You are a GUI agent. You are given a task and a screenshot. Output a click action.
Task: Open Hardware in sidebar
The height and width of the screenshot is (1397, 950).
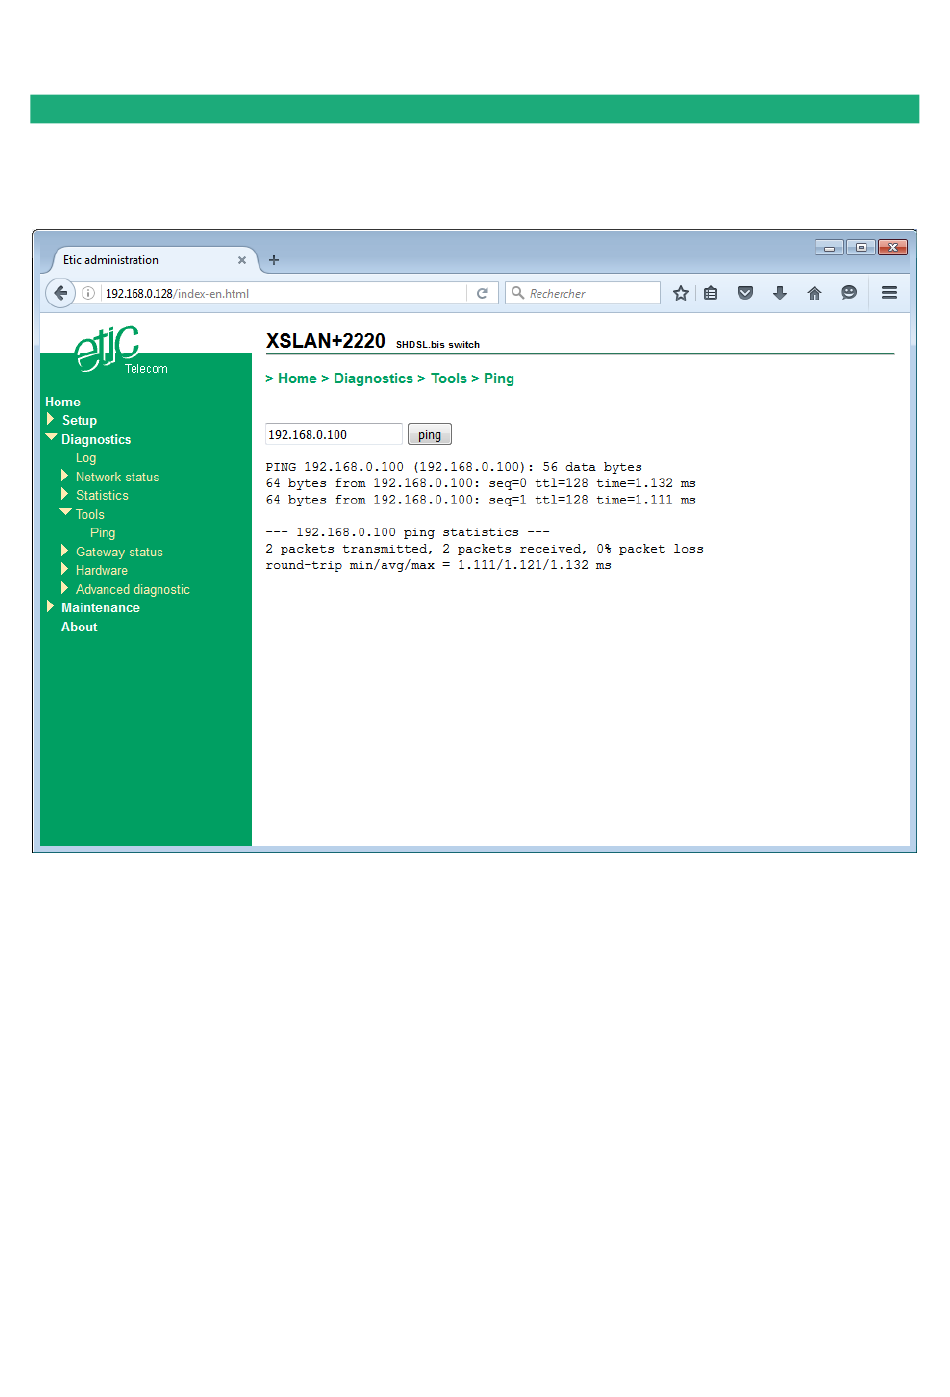tap(102, 570)
